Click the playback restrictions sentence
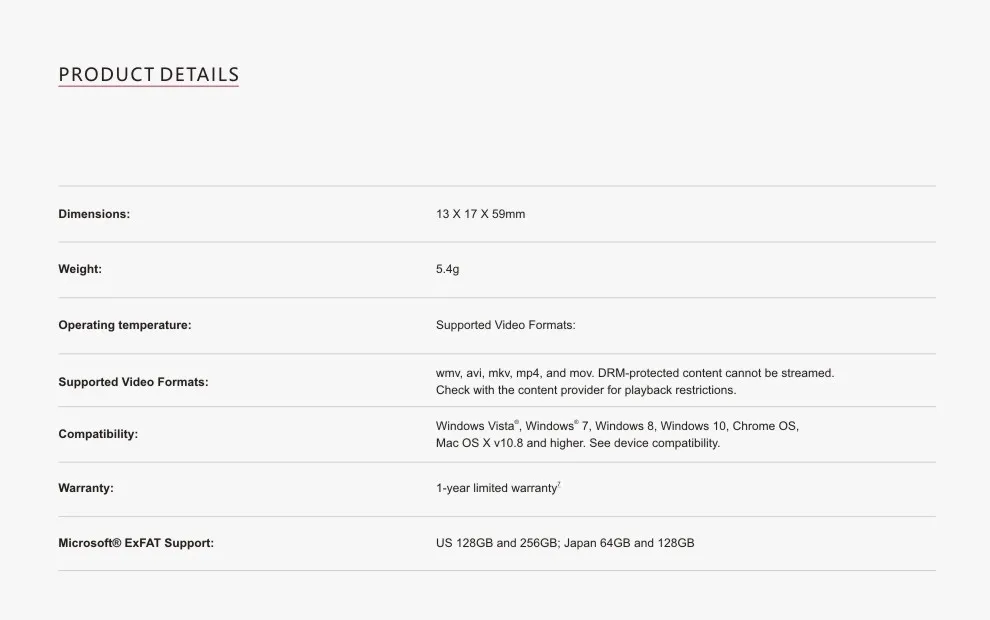990x620 pixels. coord(585,390)
